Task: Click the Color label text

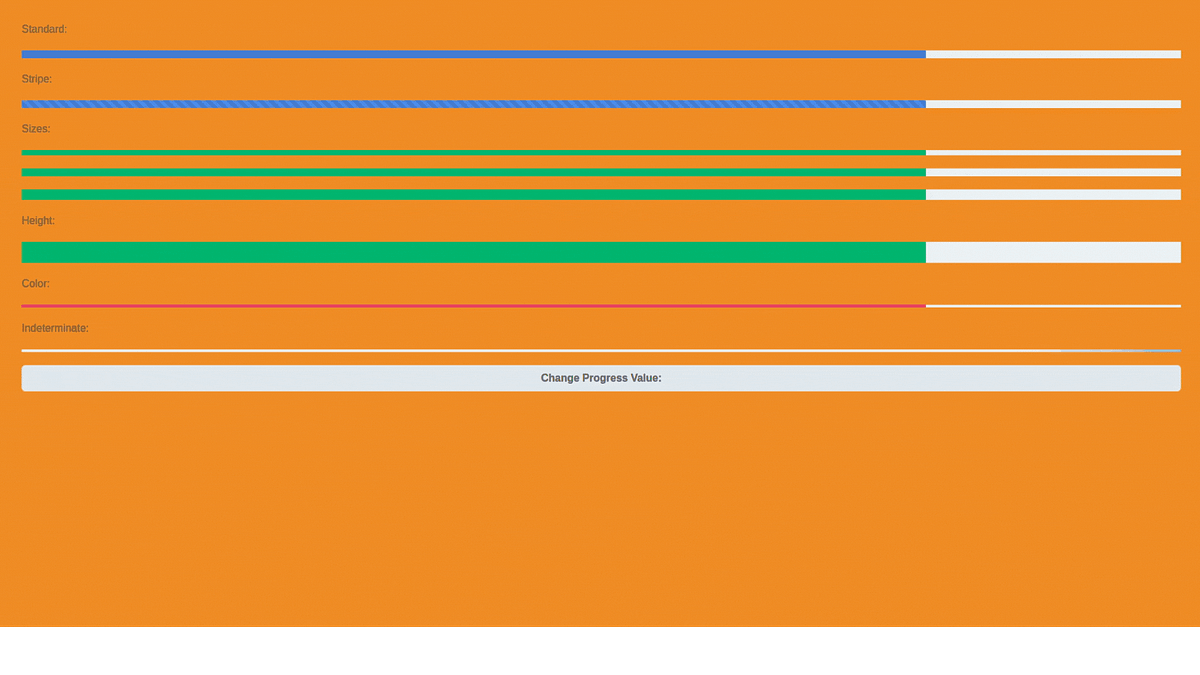Action: (35, 283)
